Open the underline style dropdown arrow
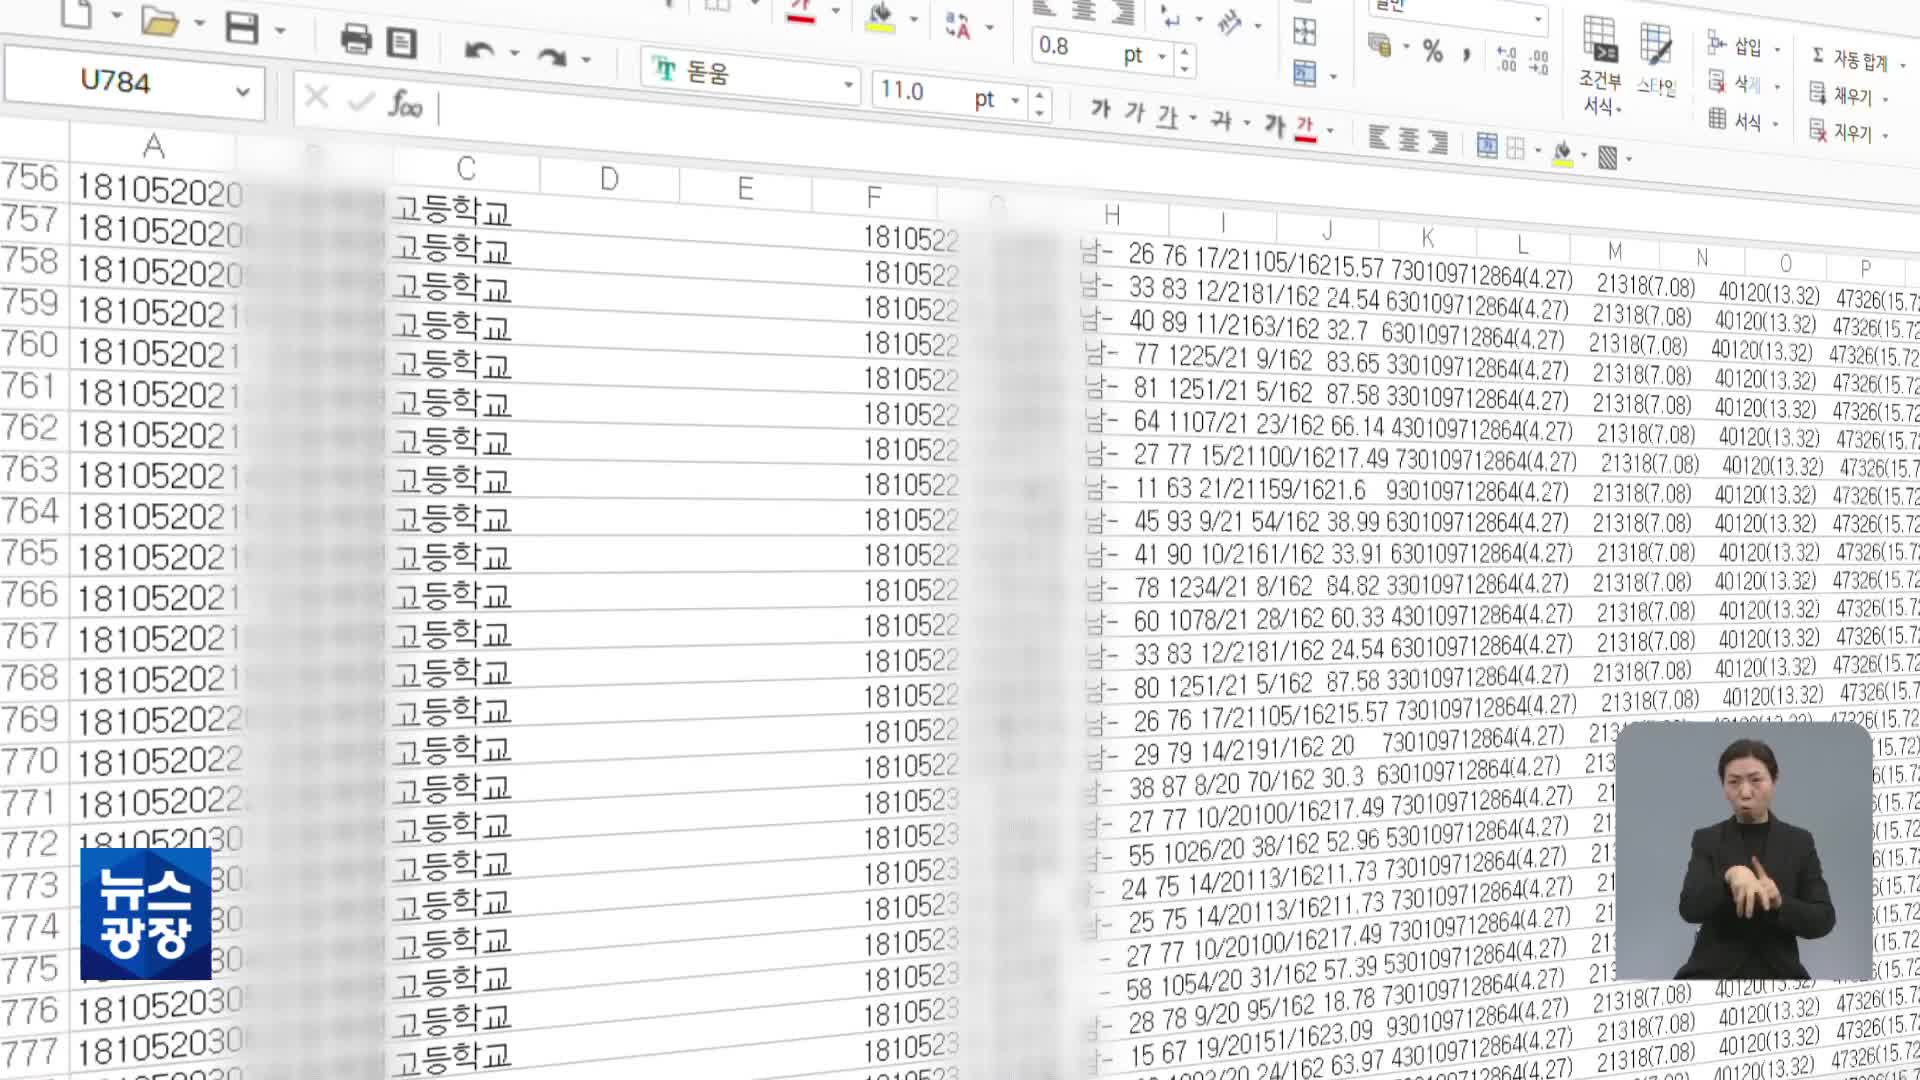This screenshot has width=1920, height=1080. click(x=1193, y=119)
